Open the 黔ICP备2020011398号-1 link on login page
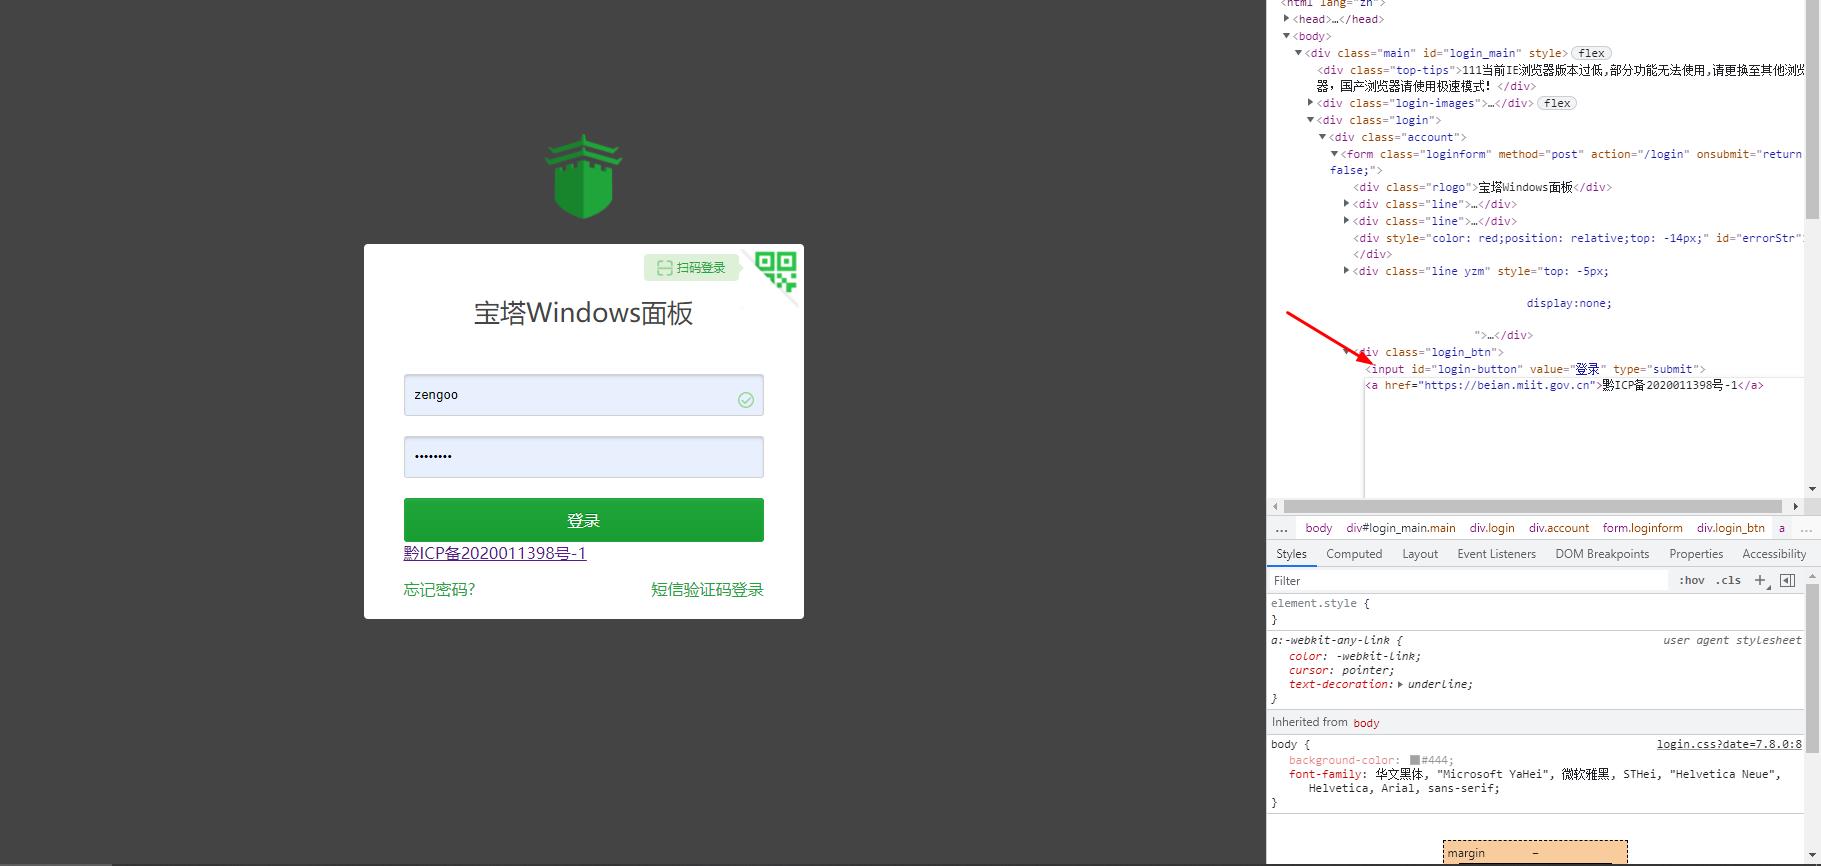1821x866 pixels. [495, 553]
